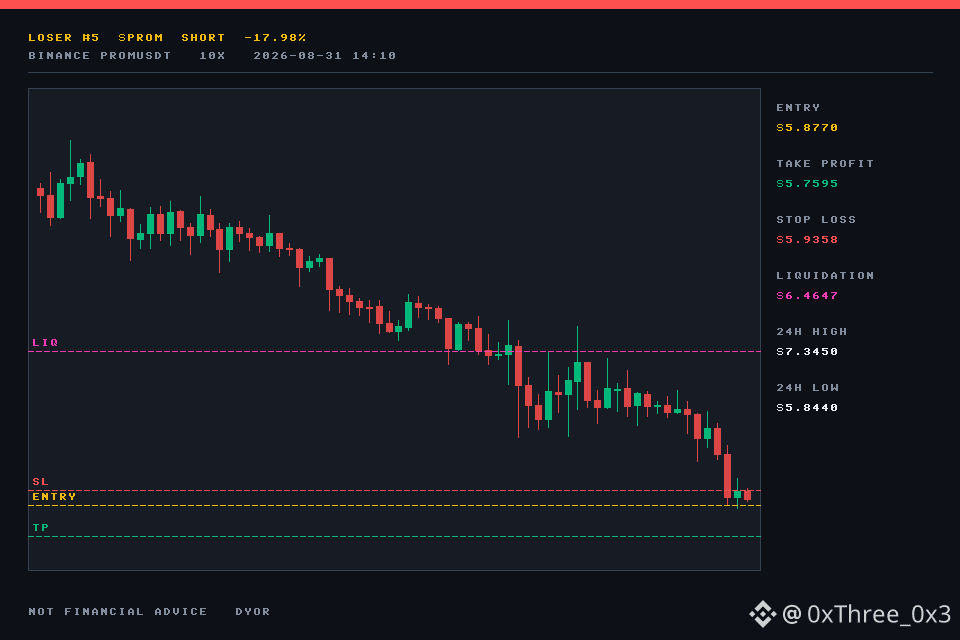Viewport: 960px width, 640px height.
Task: Click the LOSER #5 header label
Action: [64, 38]
